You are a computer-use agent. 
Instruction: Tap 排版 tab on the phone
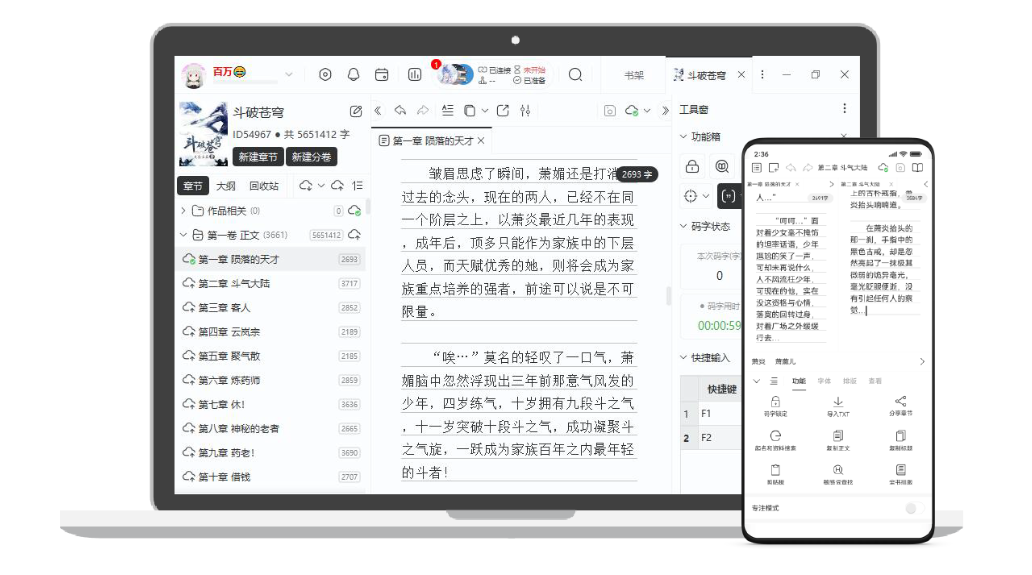tap(850, 381)
